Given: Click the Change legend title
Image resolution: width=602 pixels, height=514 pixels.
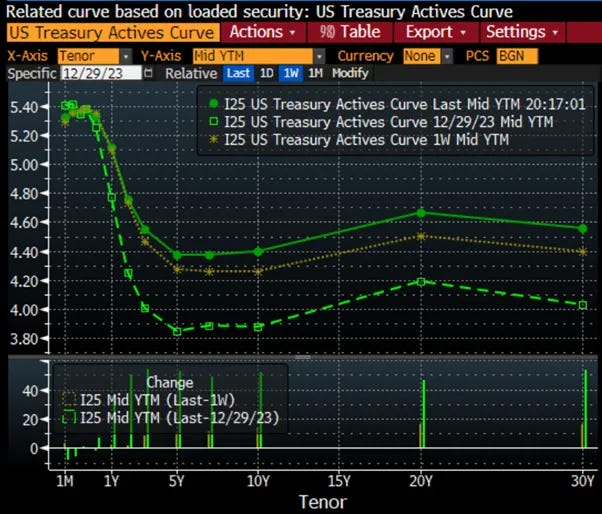Looking at the screenshot, I should pyautogui.click(x=170, y=382).
